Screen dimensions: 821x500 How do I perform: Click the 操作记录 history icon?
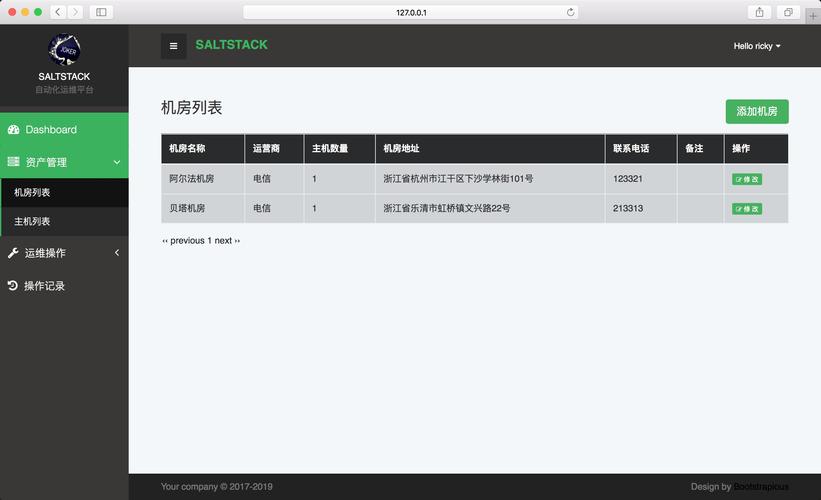point(13,285)
